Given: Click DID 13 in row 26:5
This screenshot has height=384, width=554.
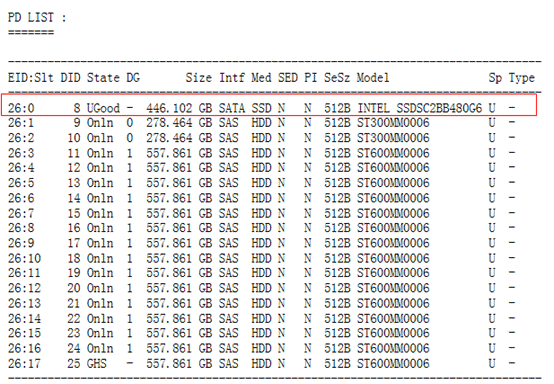Looking at the screenshot, I should (x=73, y=183).
